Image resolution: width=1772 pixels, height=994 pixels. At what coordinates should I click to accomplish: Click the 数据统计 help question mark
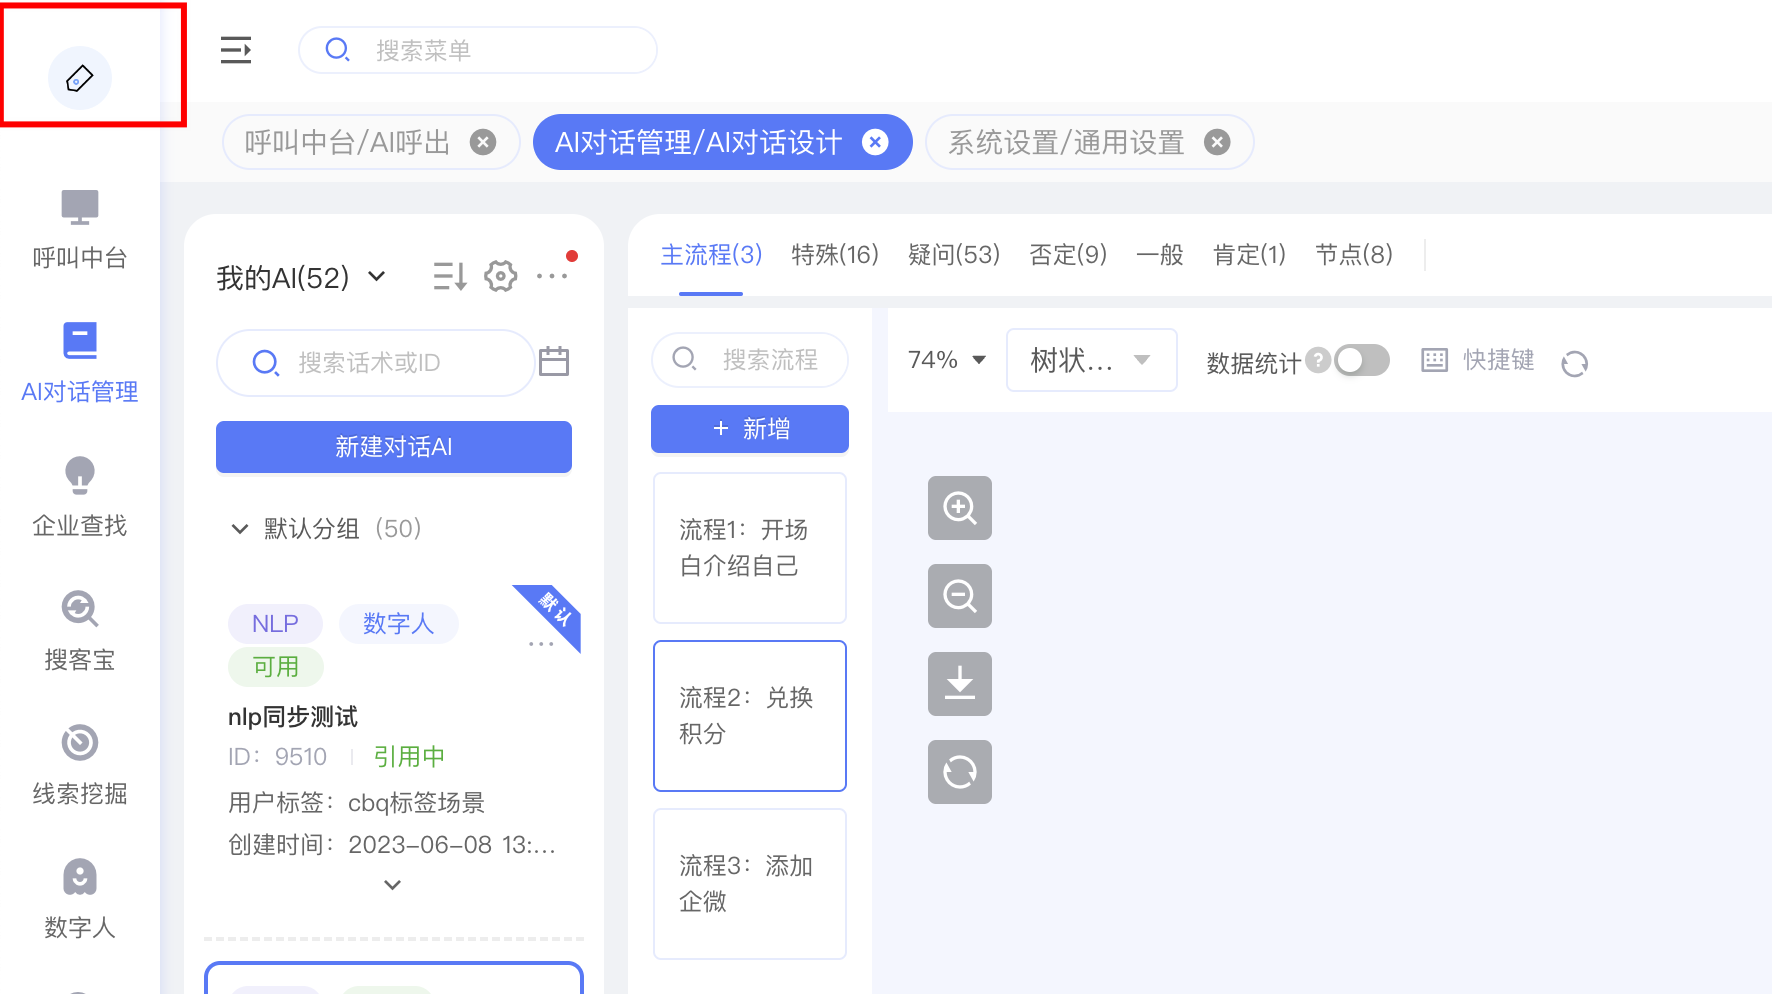1318,359
